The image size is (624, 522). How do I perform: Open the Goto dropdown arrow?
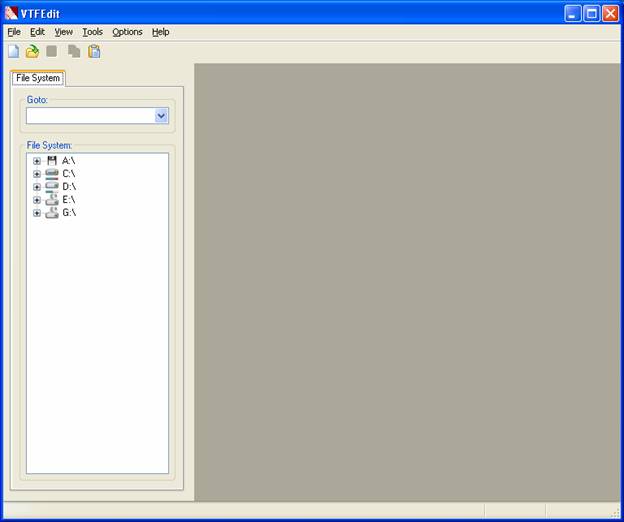[161, 116]
